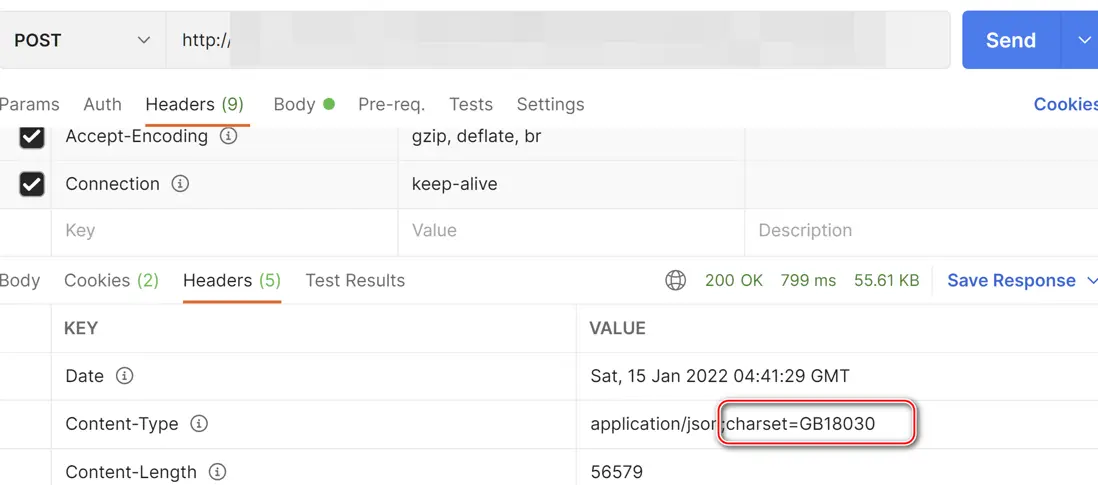Screen dimensions: 1098x485
Task: Click info icon next to Content-Length
Action: click(217, 472)
